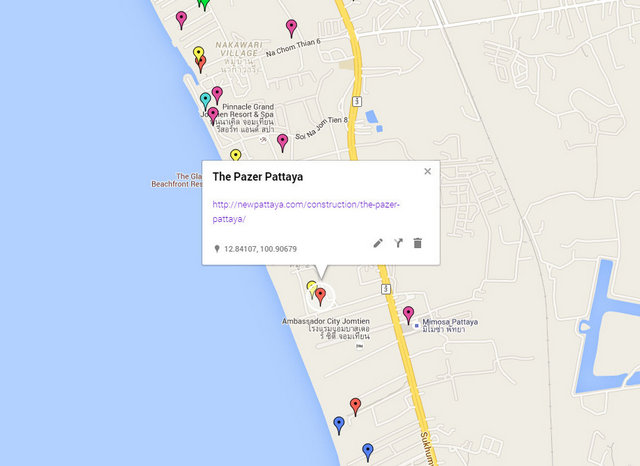Delete the marker using the trash icon
Image resolution: width=640 pixels, height=466 pixels.
[x=418, y=243]
